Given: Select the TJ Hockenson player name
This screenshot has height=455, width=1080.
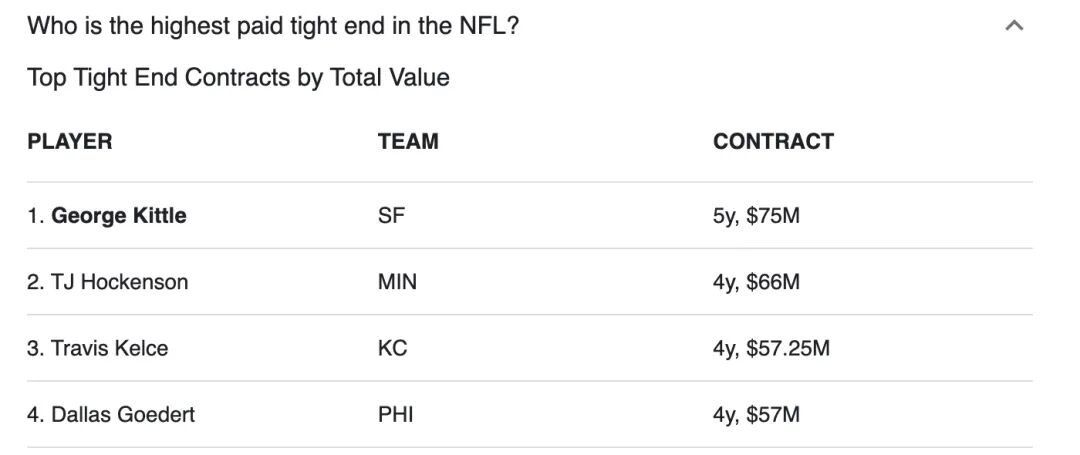Looking at the screenshot, I should pos(120,282).
